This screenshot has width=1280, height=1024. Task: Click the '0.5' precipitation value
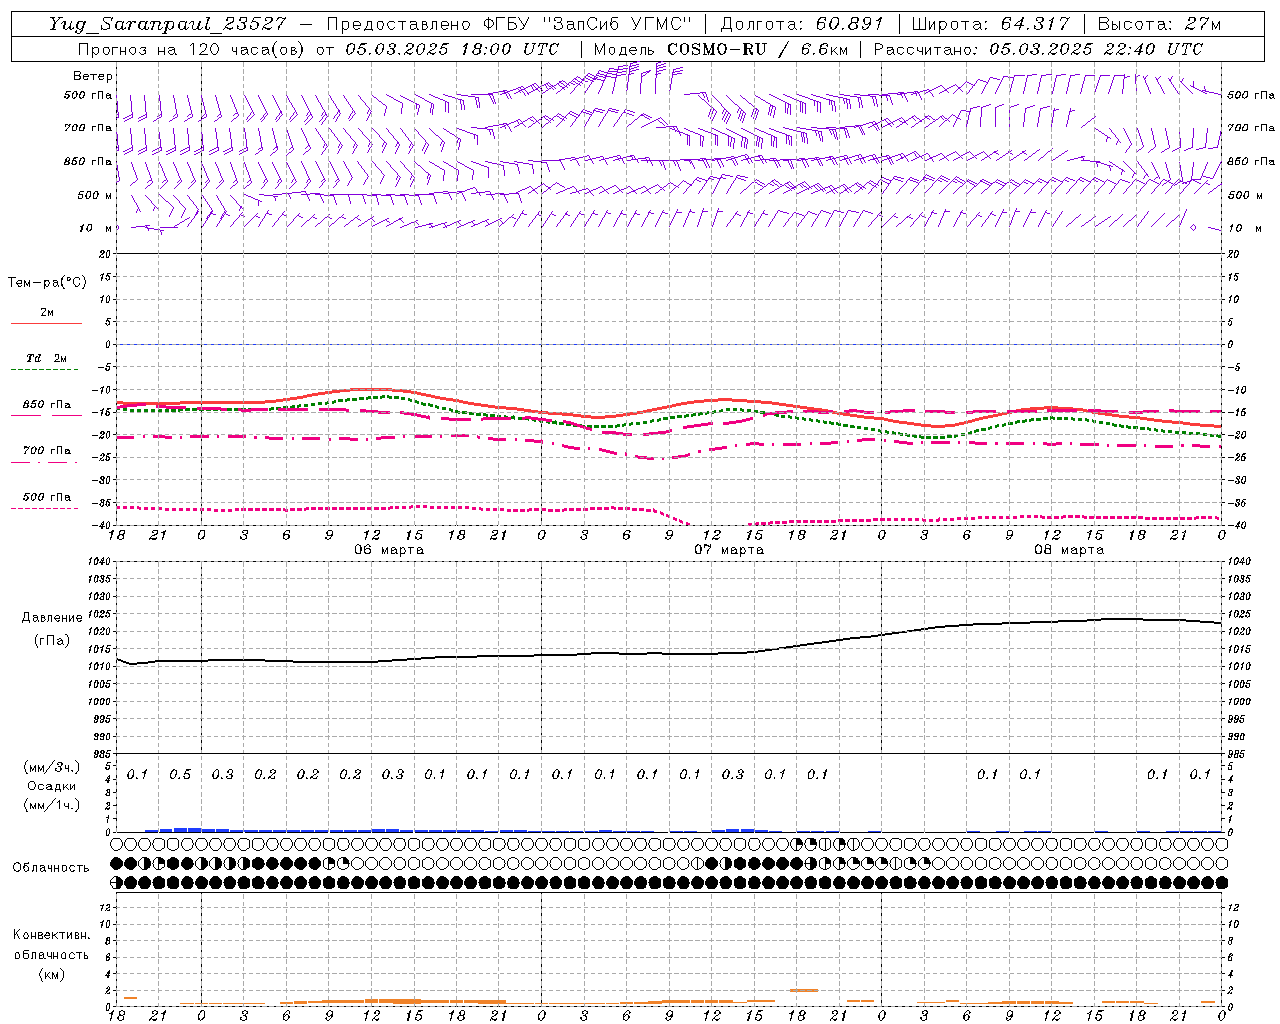point(180,774)
